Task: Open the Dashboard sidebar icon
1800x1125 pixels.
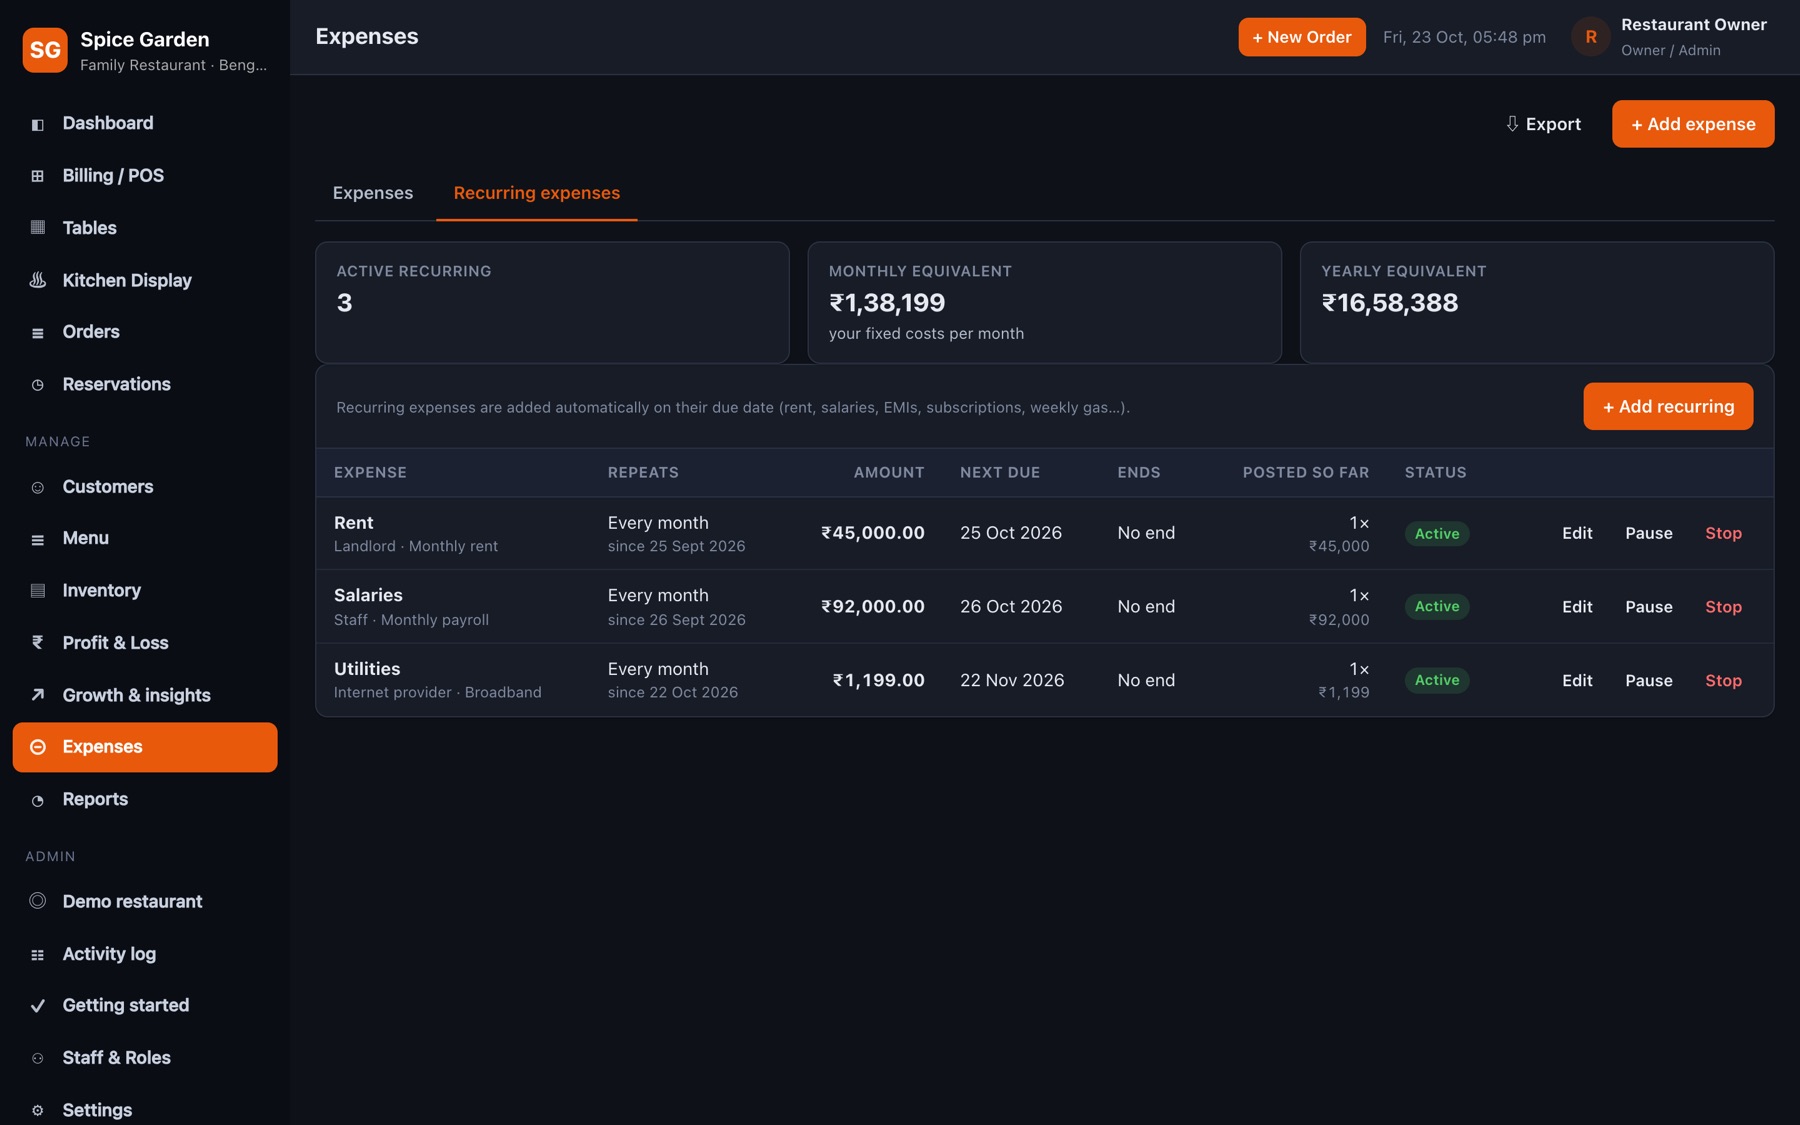Action: pos(38,124)
